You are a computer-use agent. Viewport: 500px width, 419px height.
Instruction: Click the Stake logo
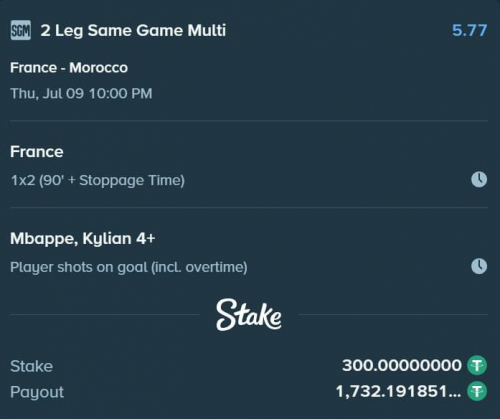(x=249, y=315)
